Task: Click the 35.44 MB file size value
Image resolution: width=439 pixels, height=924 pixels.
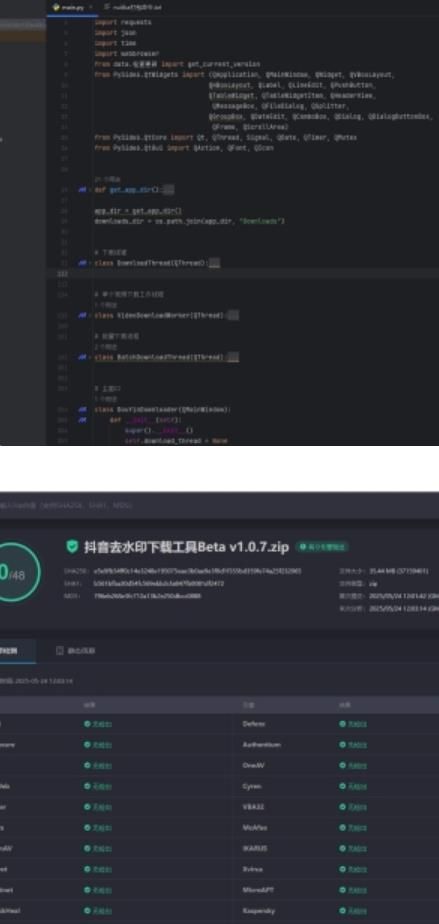Action: click(x=398, y=571)
